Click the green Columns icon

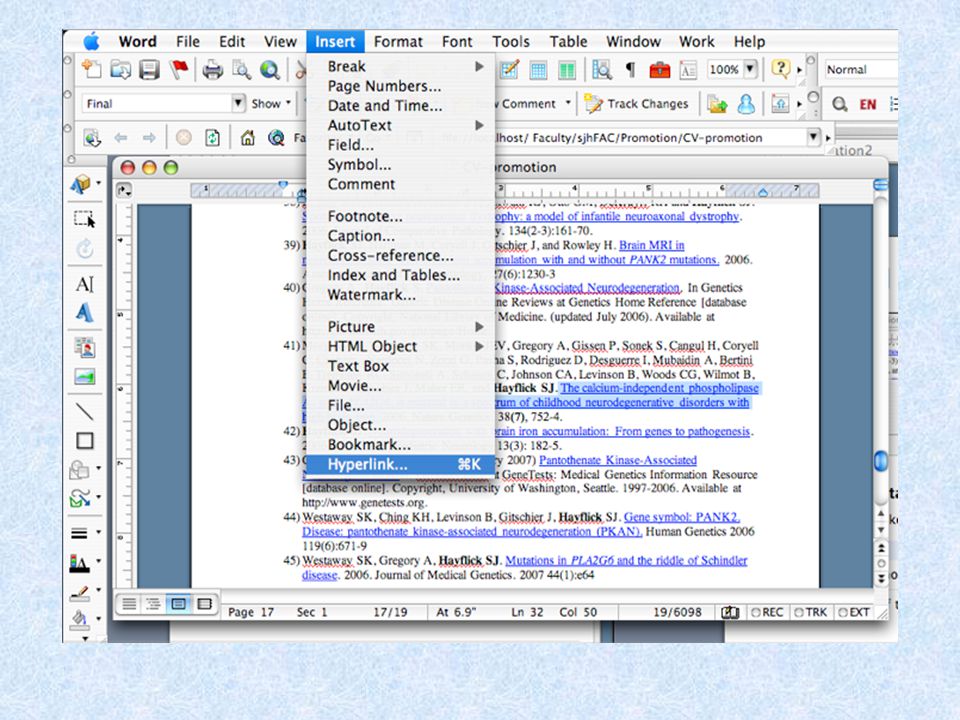[x=567, y=70]
